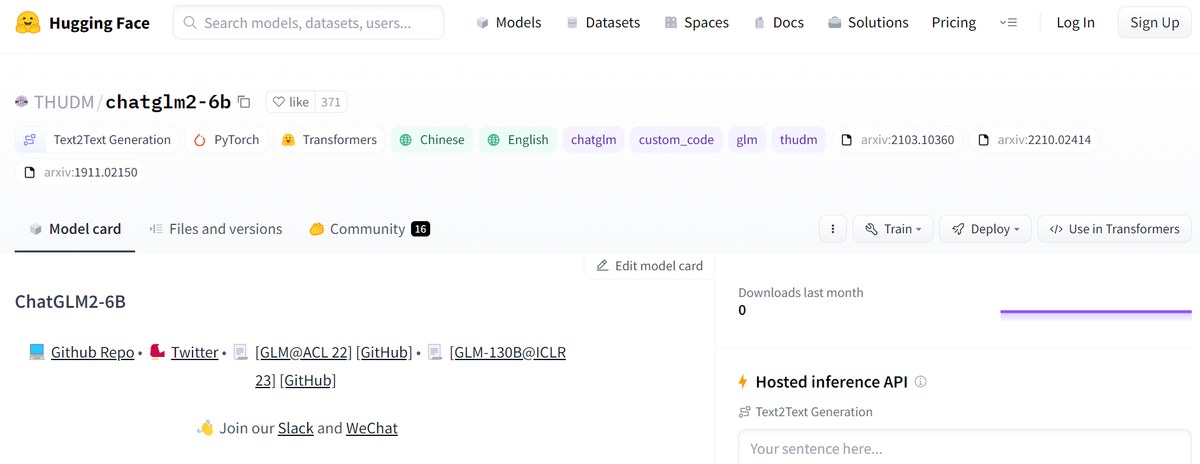Filter by PyTorch tag

tap(226, 140)
